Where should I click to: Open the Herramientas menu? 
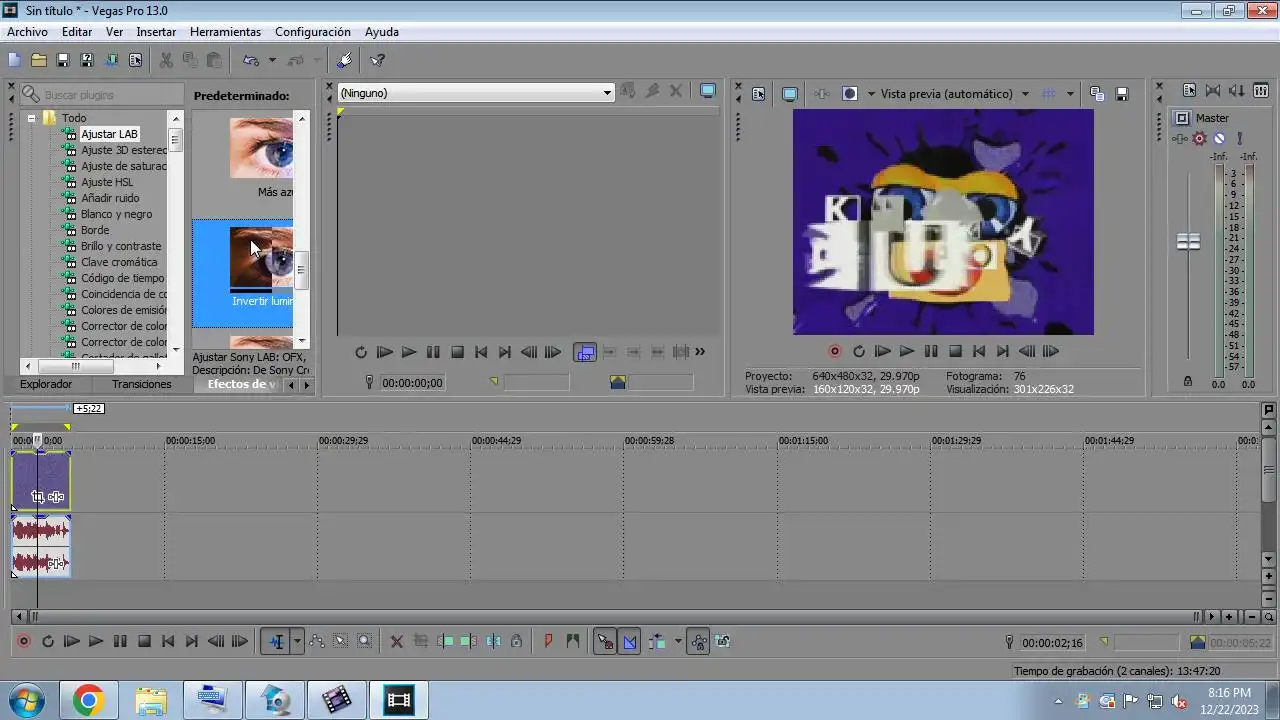pos(225,32)
